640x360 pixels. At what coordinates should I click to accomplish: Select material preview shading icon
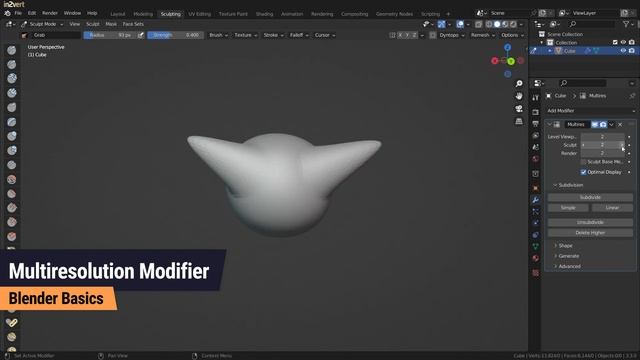(x=505, y=24)
